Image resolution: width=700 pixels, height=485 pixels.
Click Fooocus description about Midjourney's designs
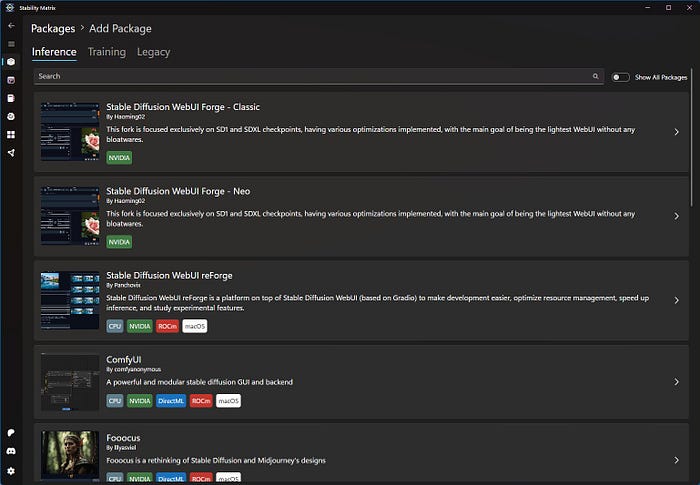point(216,460)
